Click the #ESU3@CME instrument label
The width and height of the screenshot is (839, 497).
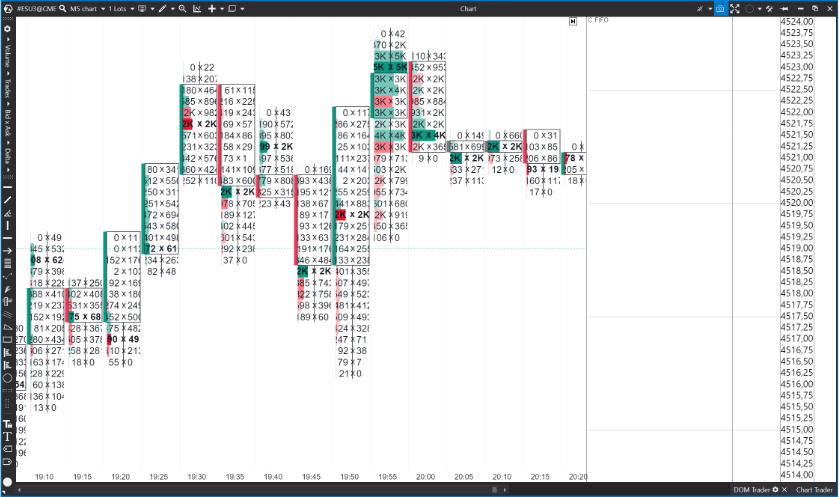coord(36,9)
